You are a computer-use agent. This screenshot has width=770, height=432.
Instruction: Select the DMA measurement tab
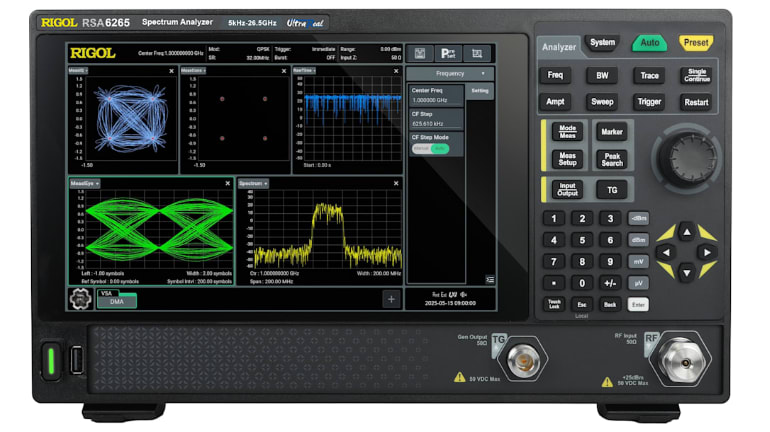pyautogui.click(x=117, y=301)
